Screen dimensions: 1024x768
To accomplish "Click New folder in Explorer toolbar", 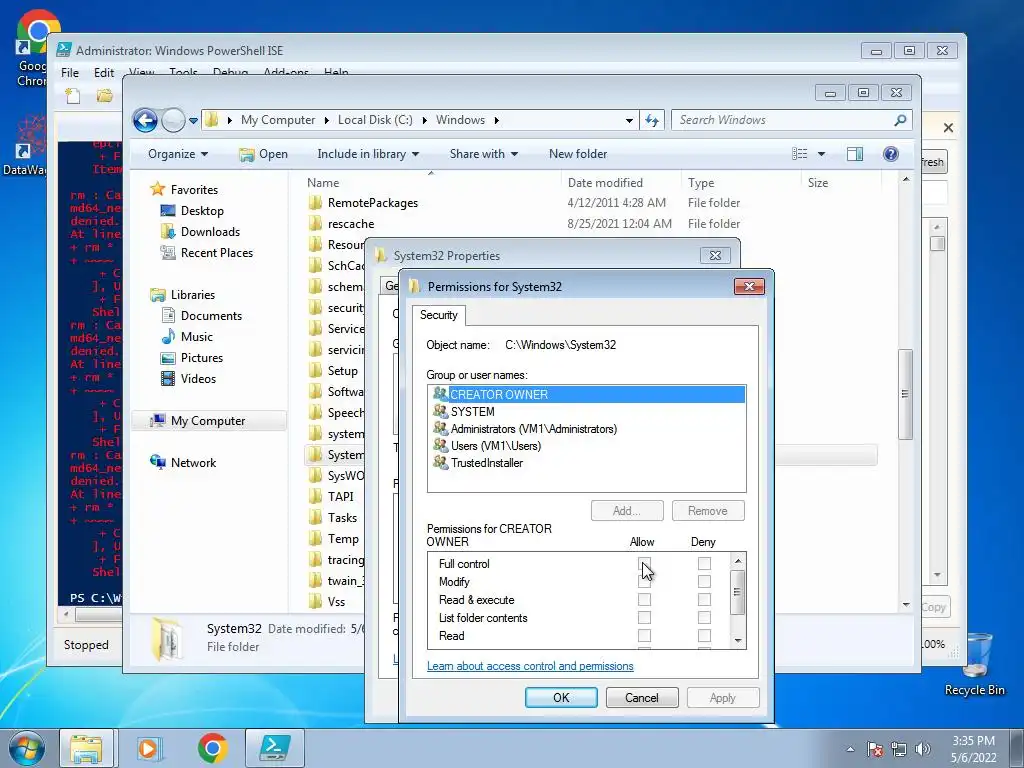I will (578, 154).
